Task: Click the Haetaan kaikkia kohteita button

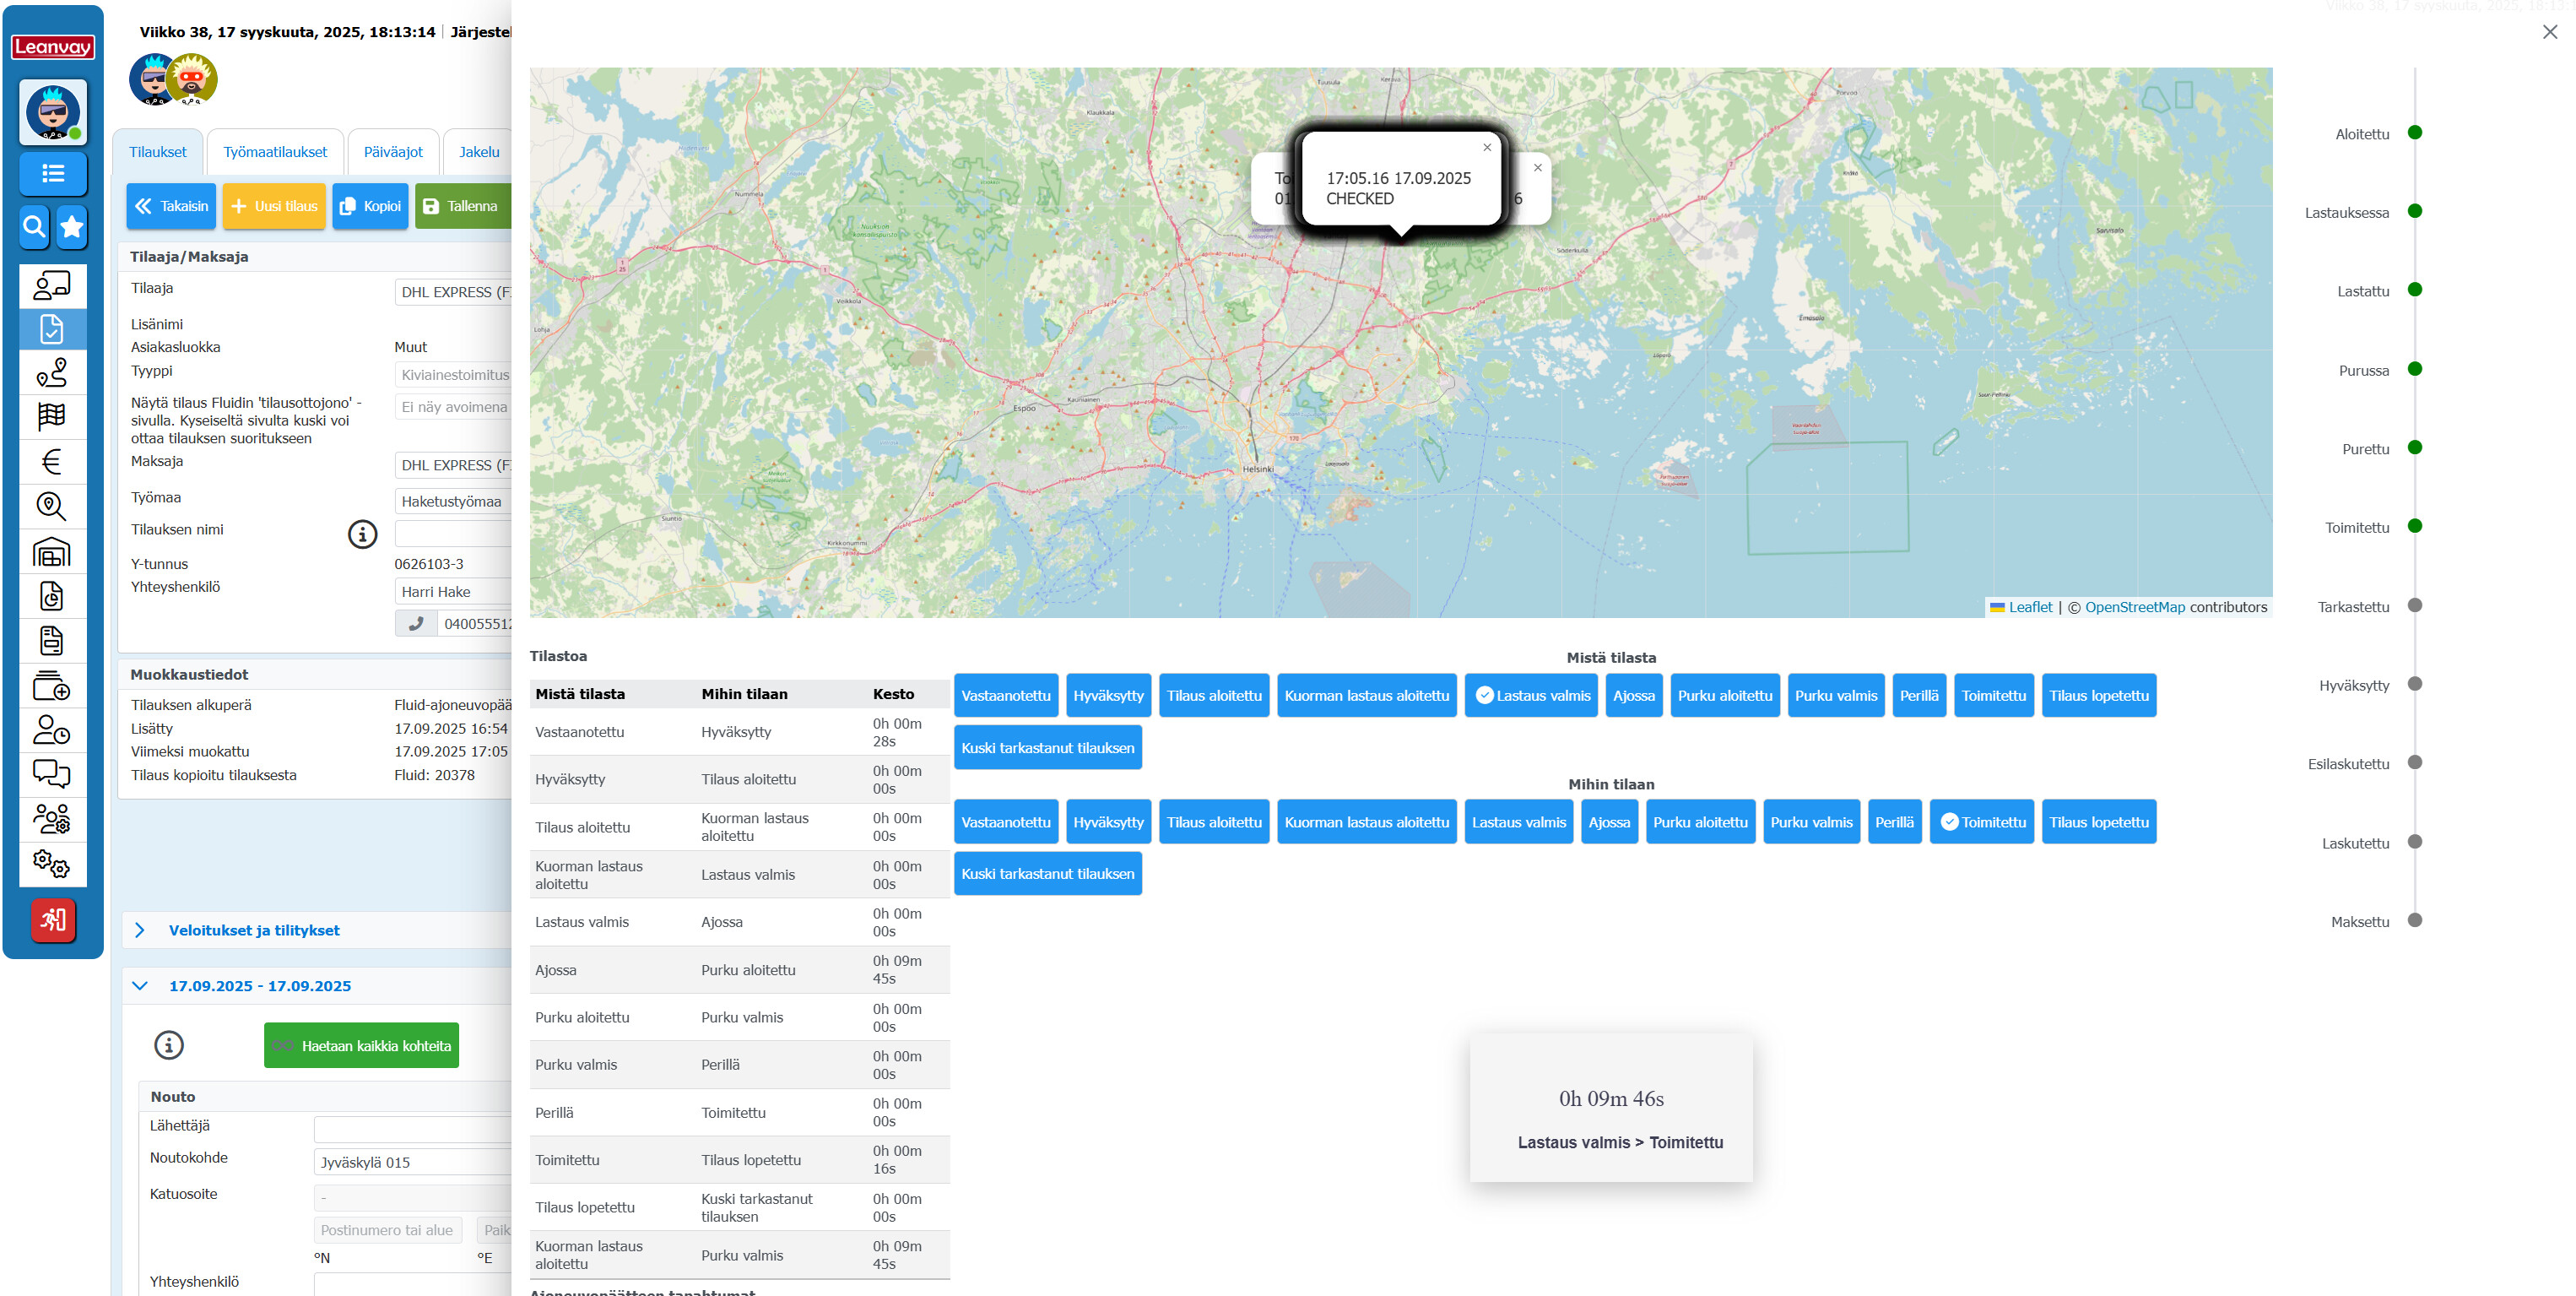Action: (x=361, y=1046)
